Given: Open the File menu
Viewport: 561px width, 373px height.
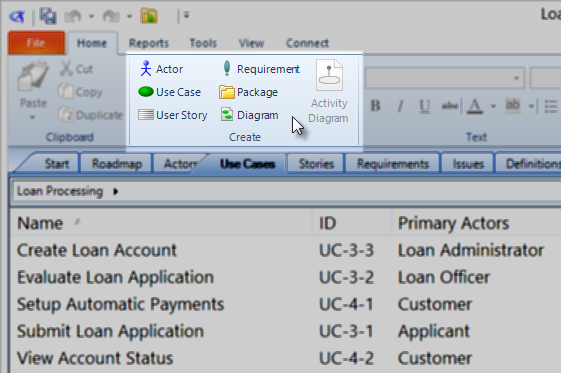Looking at the screenshot, I should click(x=36, y=43).
